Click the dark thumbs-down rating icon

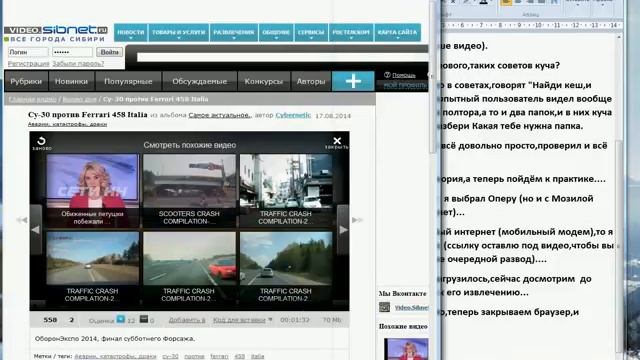click(x=144, y=319)
